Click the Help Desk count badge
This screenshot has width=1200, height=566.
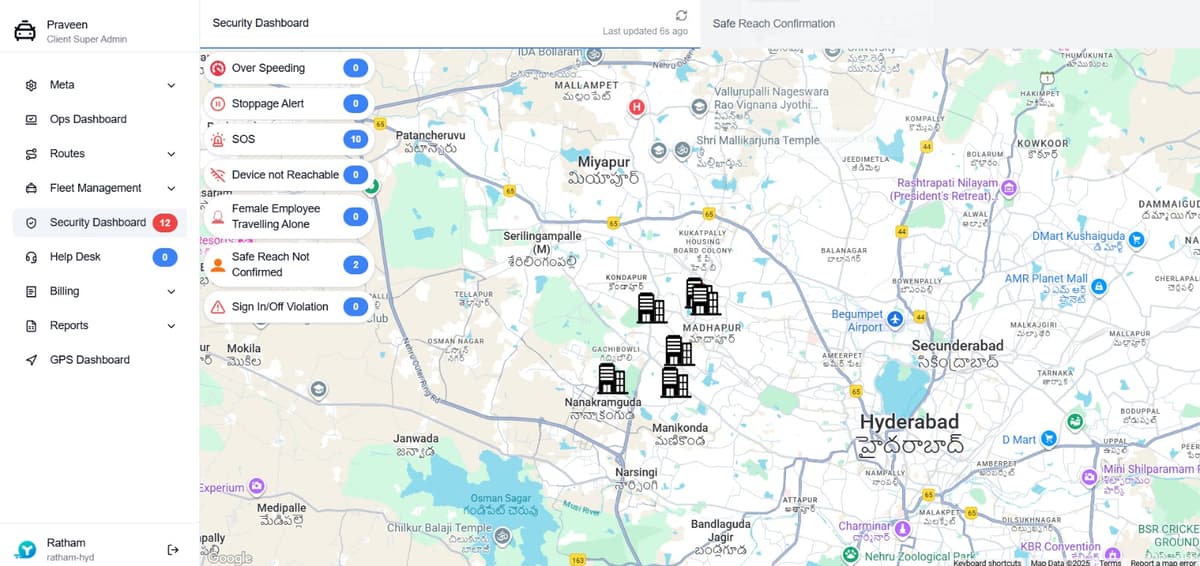(164, 257)
